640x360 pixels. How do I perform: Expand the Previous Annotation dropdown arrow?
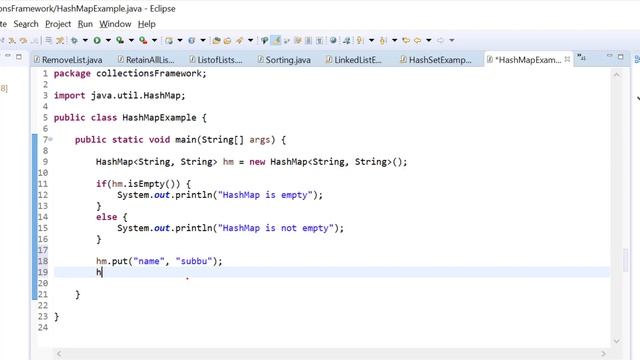pyautogui.click(x=394, y=40)
